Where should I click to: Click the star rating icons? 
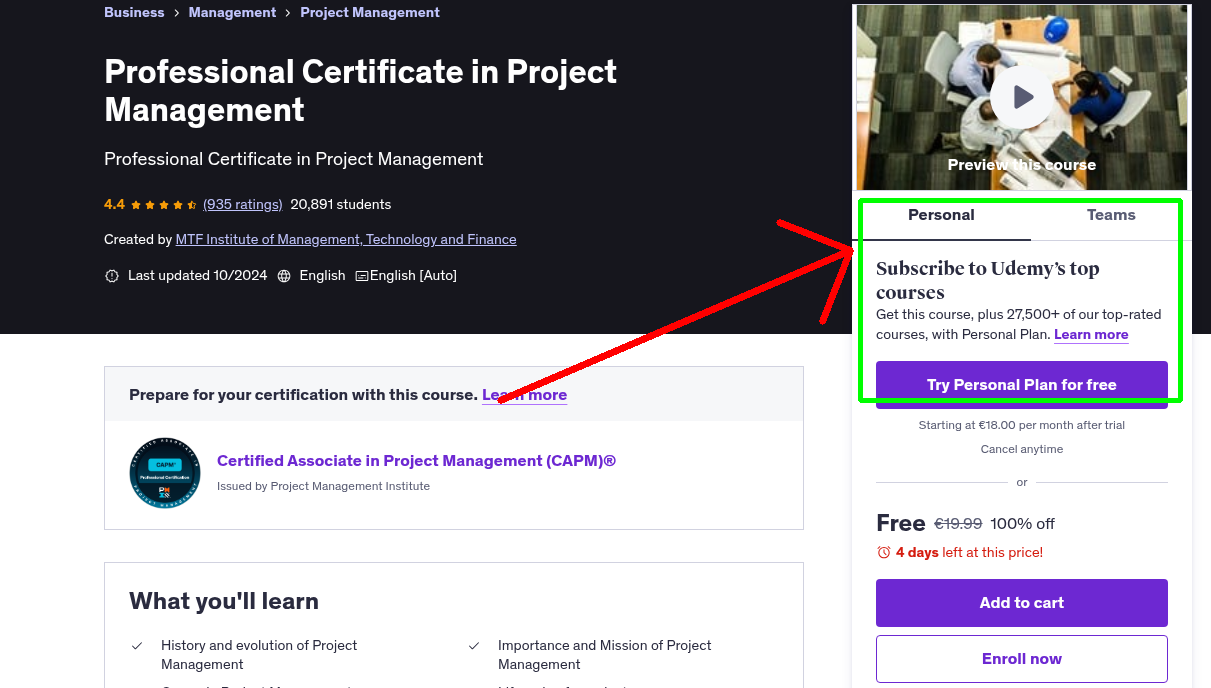point(164,205)
